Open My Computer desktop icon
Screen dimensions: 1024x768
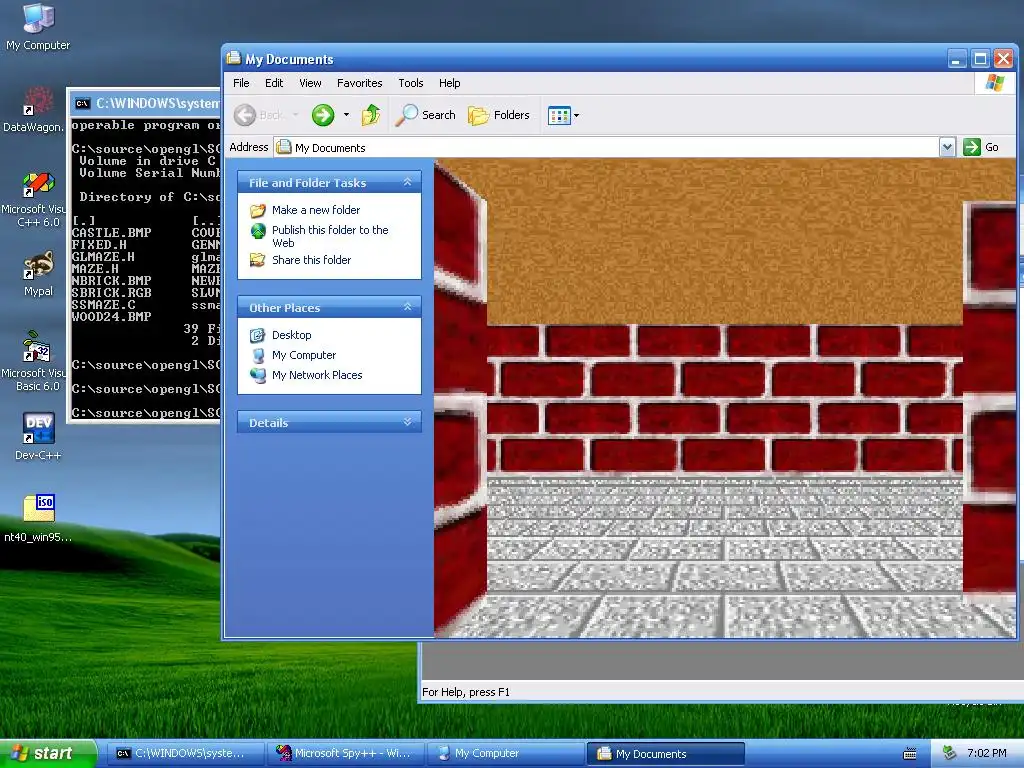tap(38, 26)
